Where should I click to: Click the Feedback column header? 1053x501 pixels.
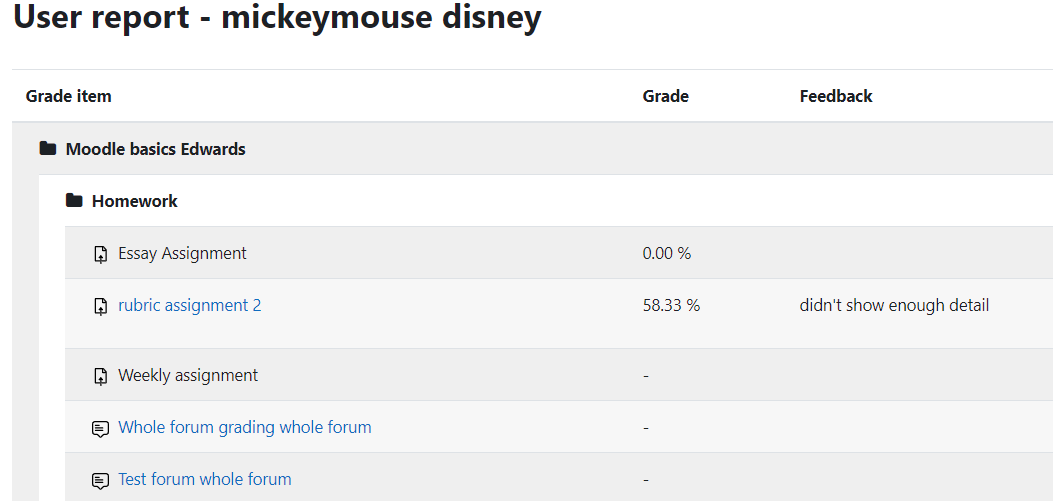836,96
